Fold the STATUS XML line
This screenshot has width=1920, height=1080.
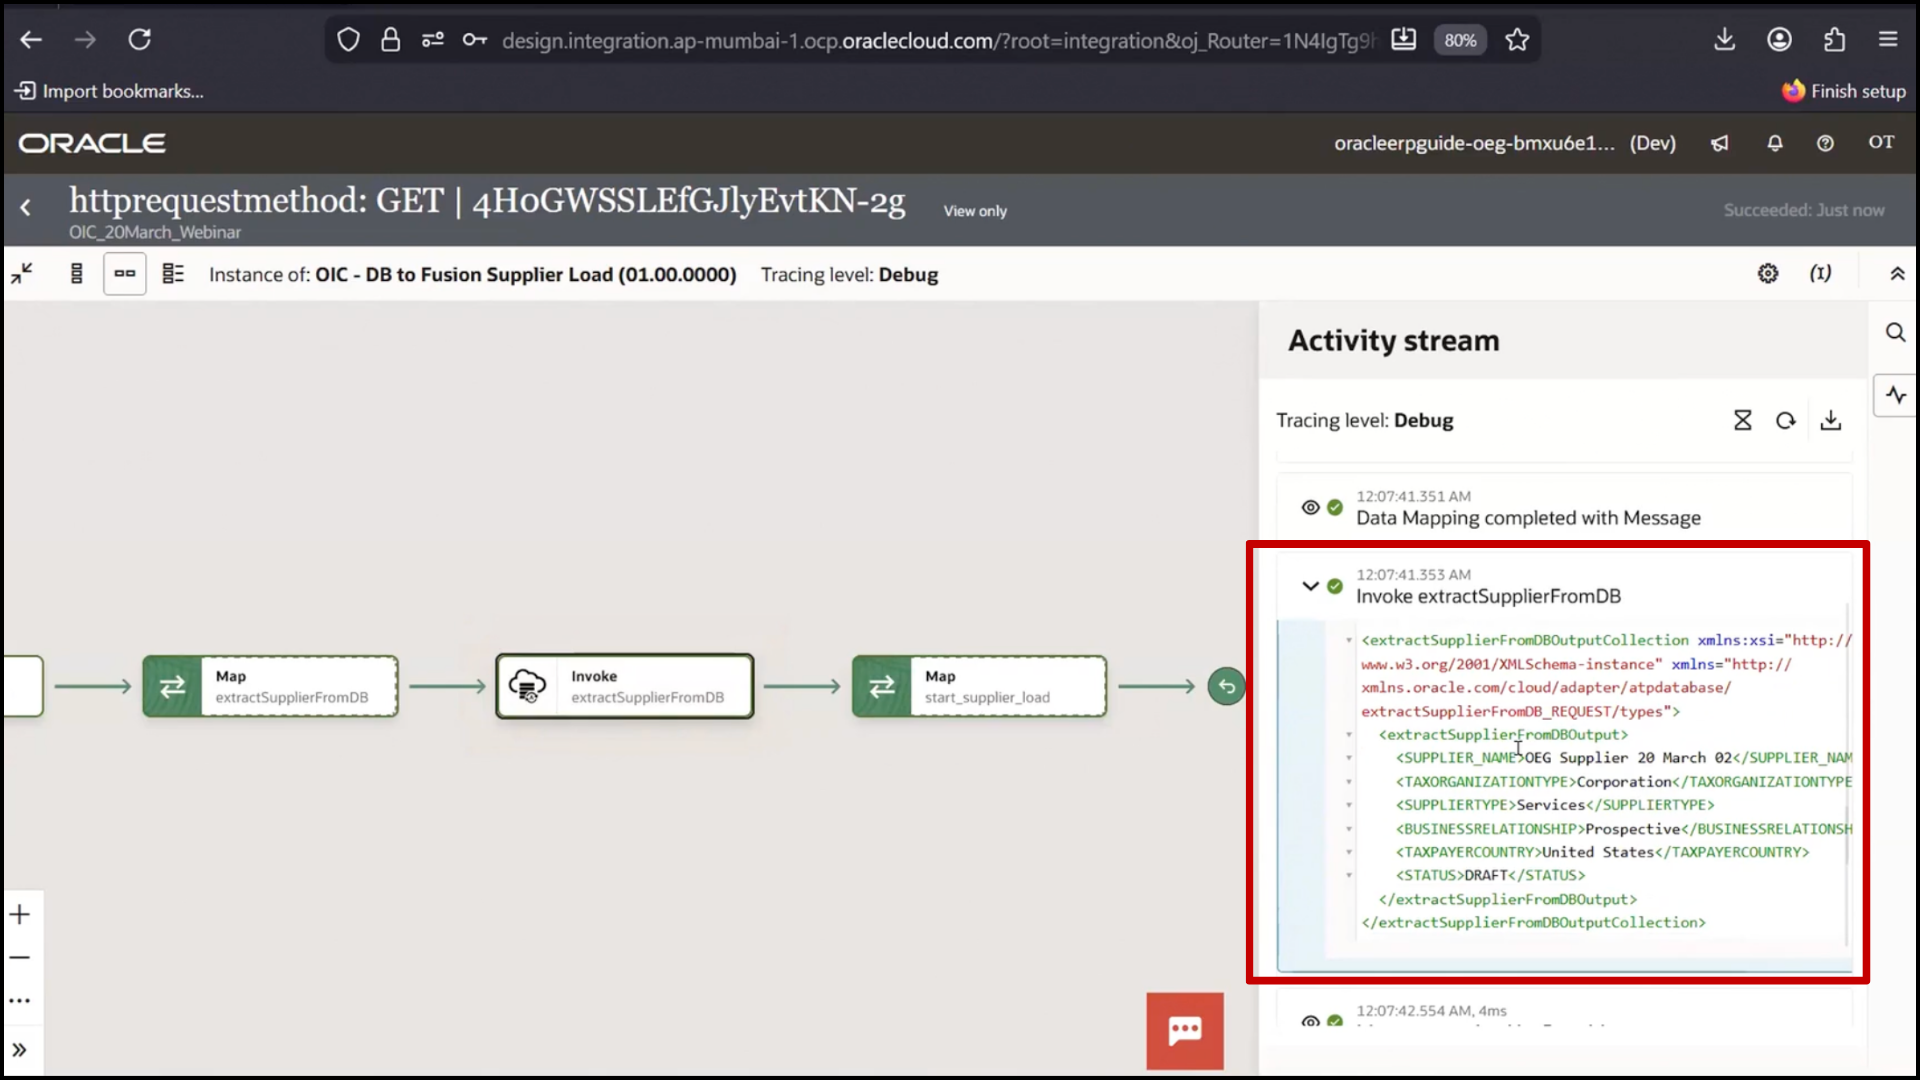[x=1349, y=875]
